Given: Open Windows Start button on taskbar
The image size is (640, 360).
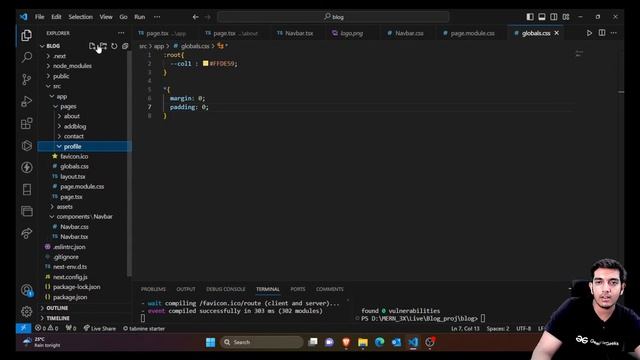Looking at the screenshot, I should click(210, 342).
